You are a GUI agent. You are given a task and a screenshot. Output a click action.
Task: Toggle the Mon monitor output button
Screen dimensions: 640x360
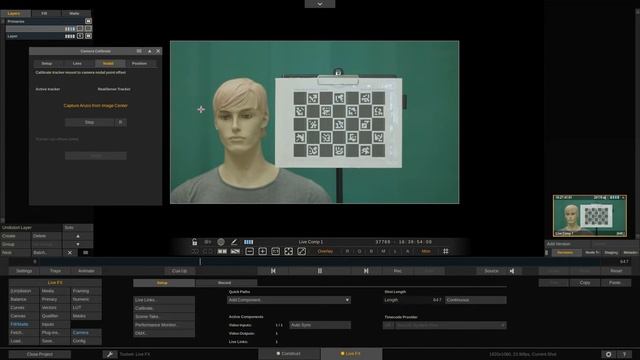[426, 251]
